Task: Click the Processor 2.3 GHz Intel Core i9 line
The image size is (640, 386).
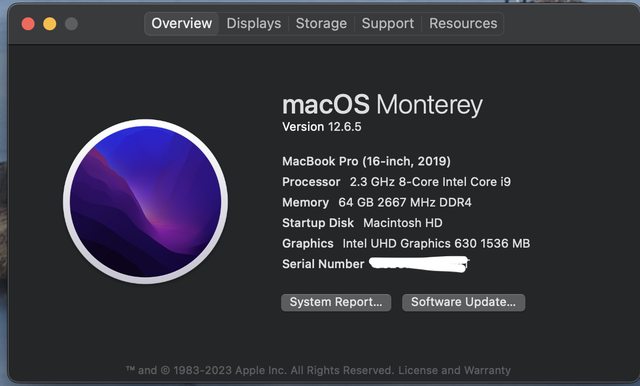Action: coord(396,182)
